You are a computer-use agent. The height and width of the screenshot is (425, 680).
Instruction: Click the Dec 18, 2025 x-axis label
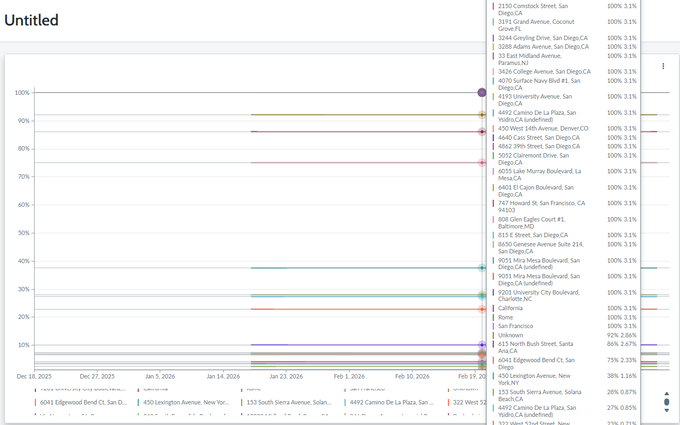[34, 376]
